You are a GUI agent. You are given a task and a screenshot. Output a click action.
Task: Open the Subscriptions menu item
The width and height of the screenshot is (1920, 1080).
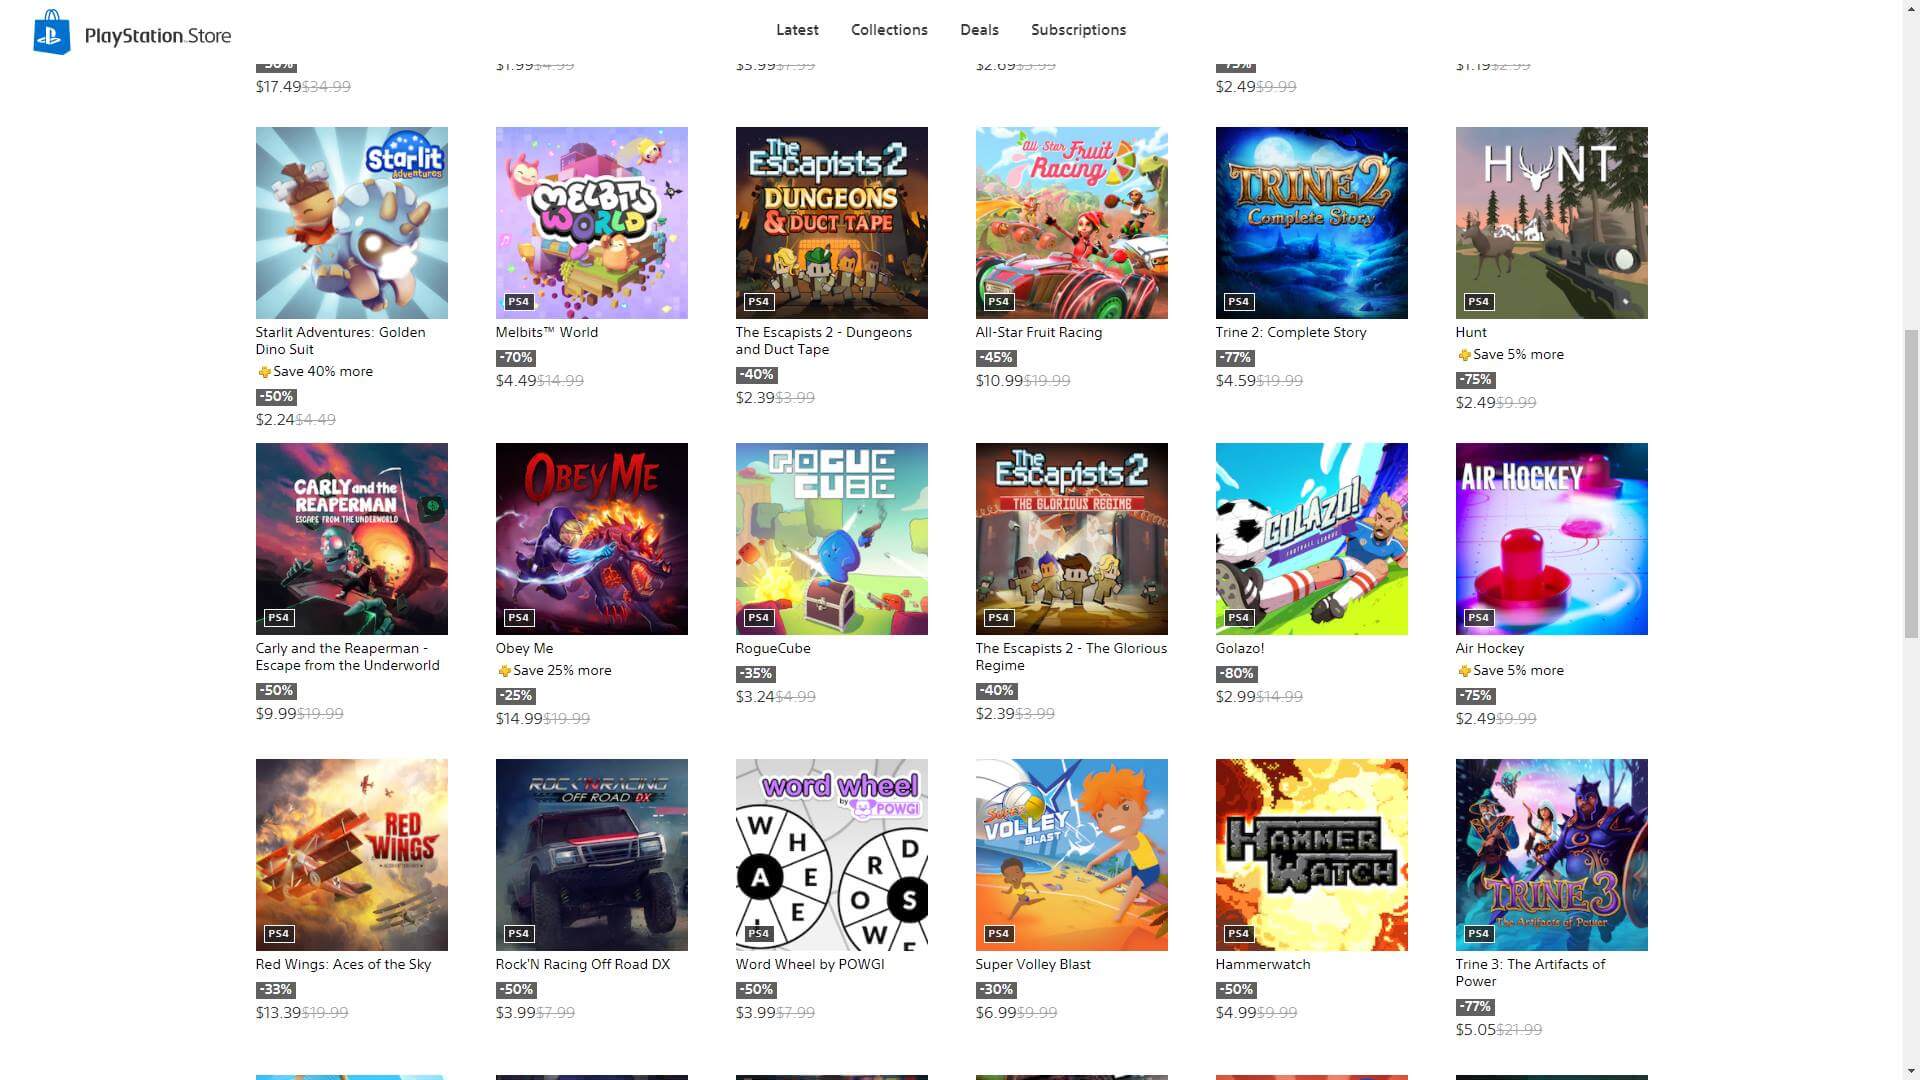coord(1078,30)
